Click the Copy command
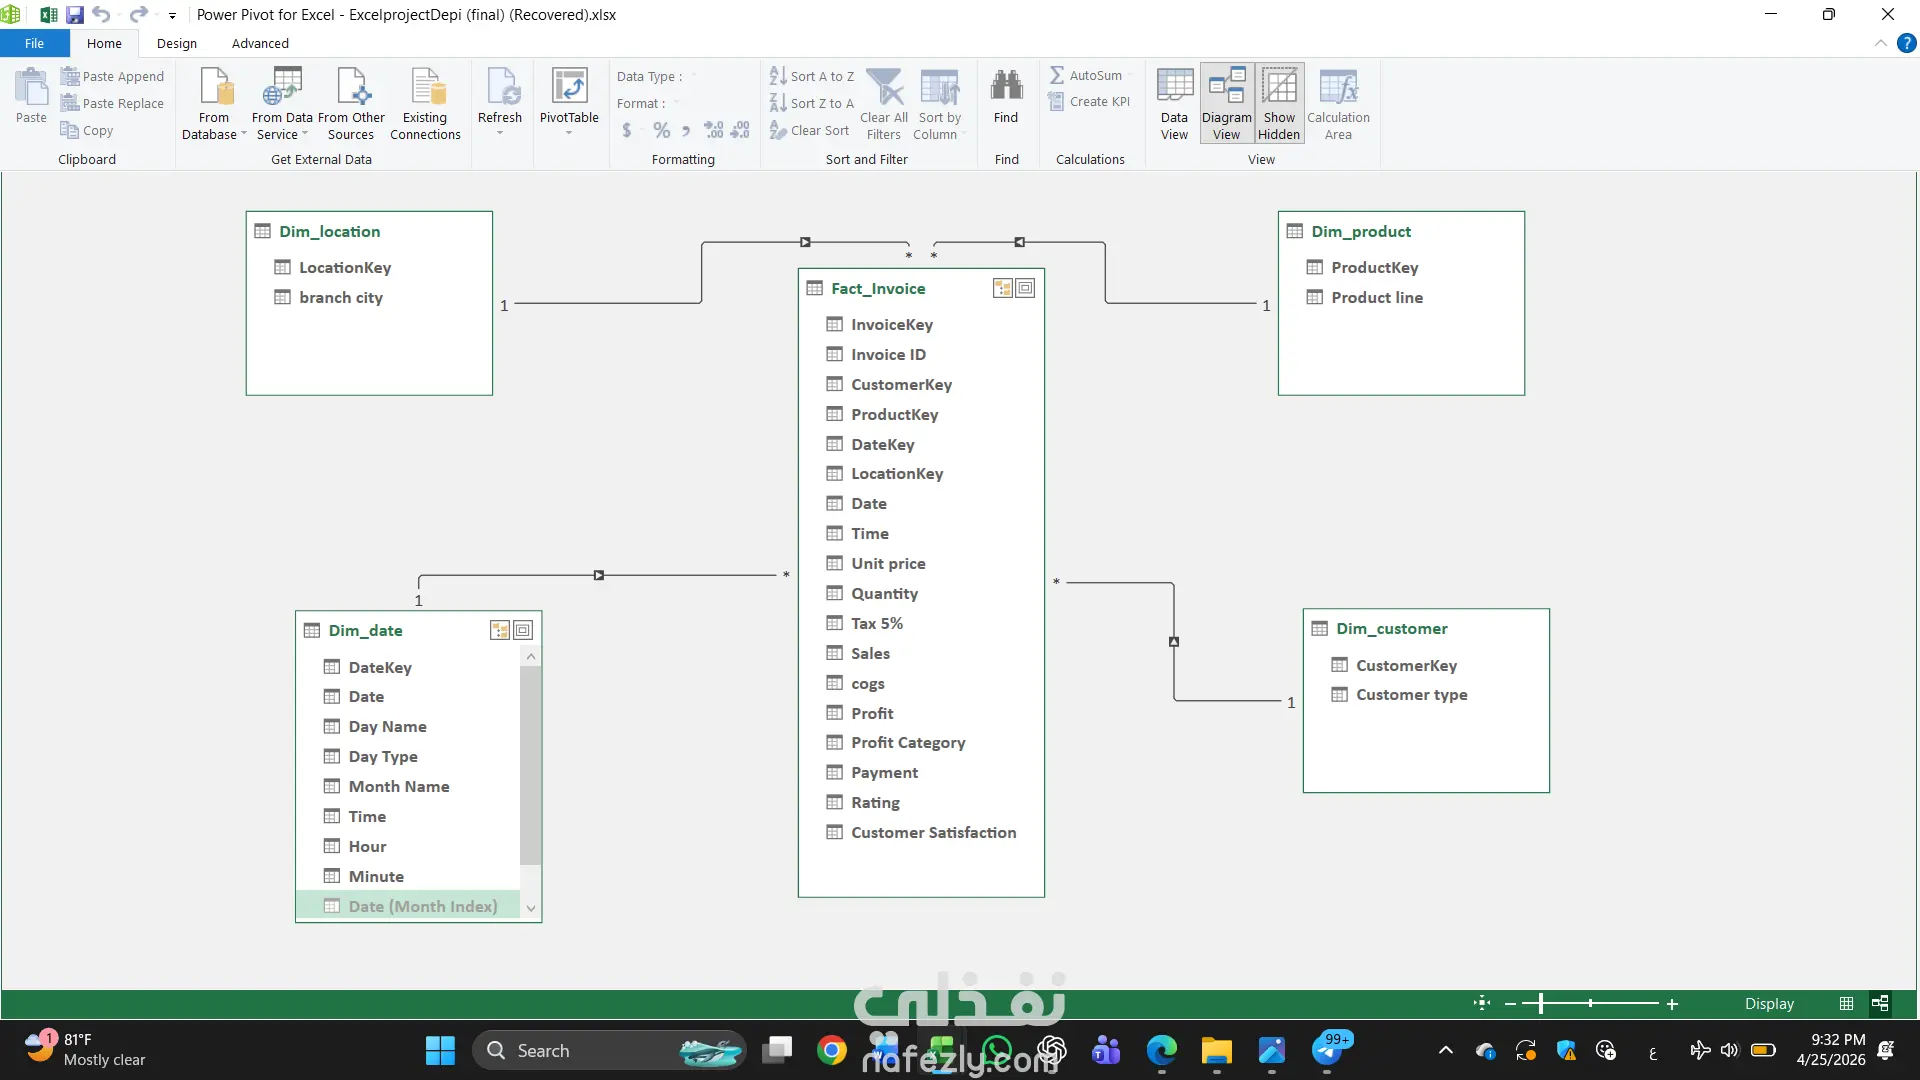1920x1080 pixels. 87,130
